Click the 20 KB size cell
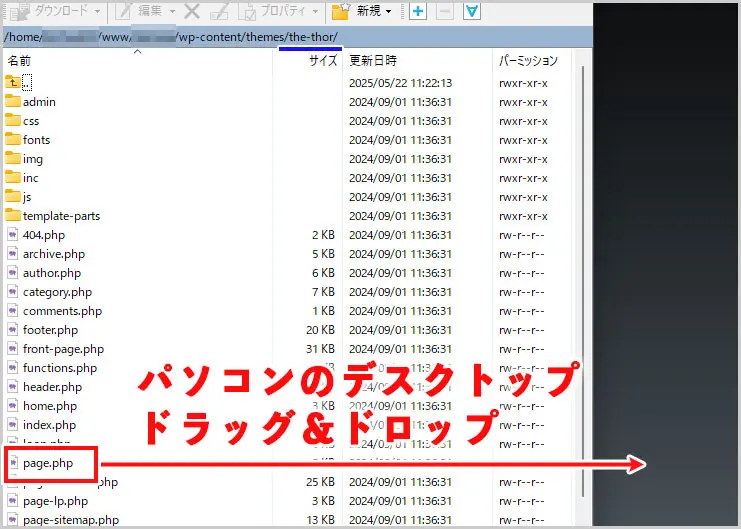The width and height of the screenshot is (741, 529). [x=320, y=330]
